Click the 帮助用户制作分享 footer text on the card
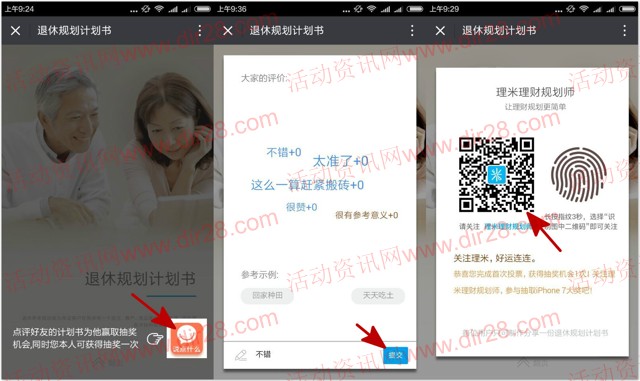 point(535,333)
